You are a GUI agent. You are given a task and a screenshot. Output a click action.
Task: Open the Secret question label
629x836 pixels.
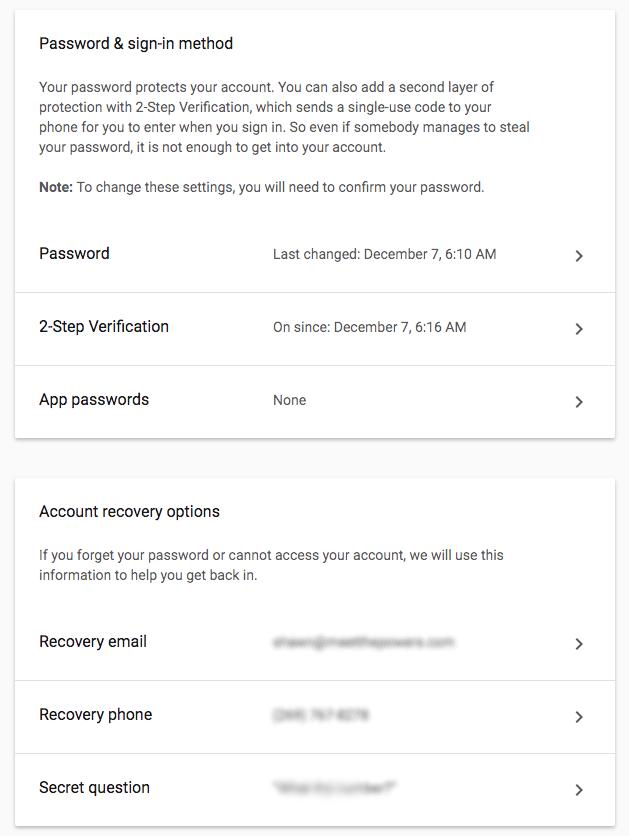tap(94, 788)
